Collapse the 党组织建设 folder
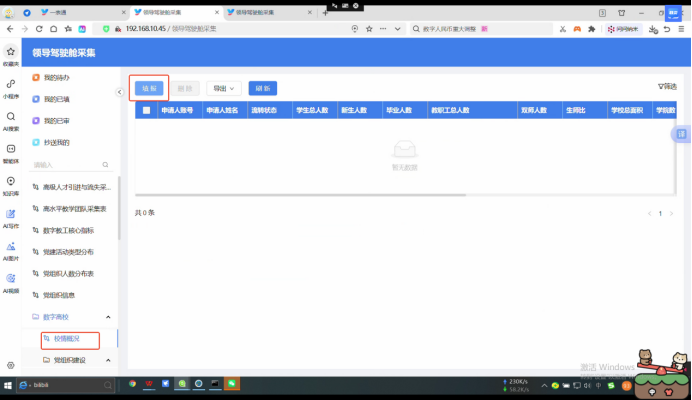The width and height of the screenshot is (692, 400). [x=108, y=360]
